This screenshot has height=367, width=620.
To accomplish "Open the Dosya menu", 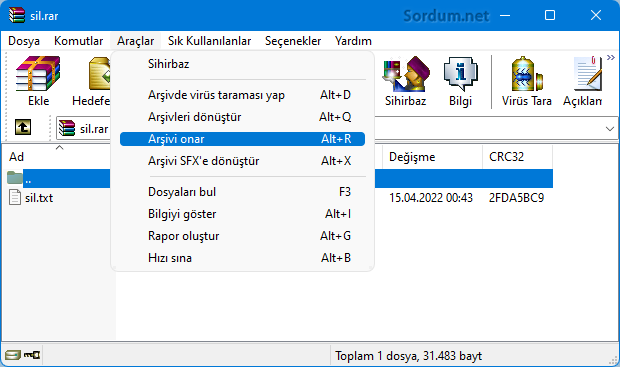I will coord(24,41).
